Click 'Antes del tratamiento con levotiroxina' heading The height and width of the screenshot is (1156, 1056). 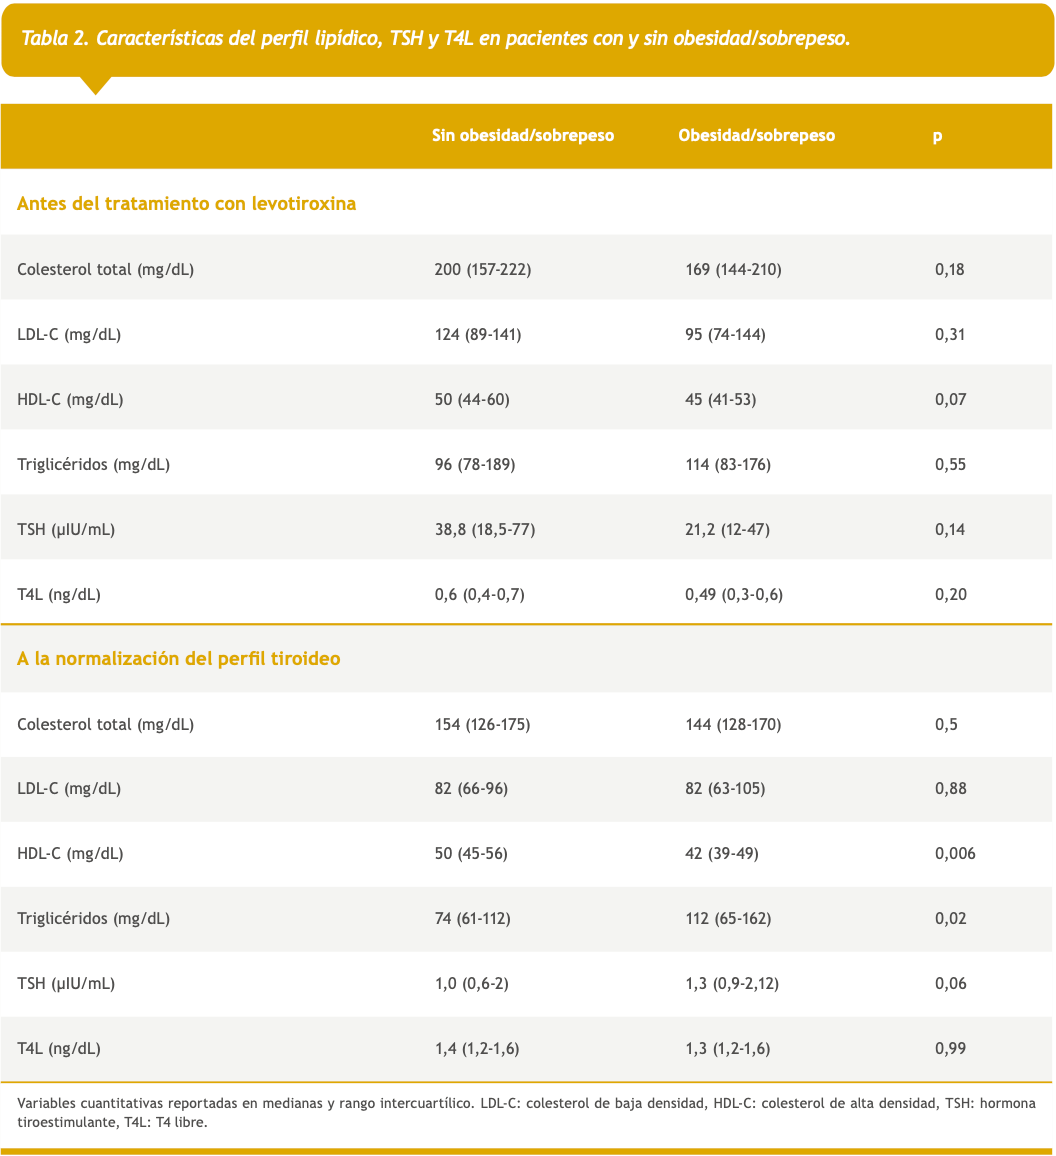click(x=187, y=203)
